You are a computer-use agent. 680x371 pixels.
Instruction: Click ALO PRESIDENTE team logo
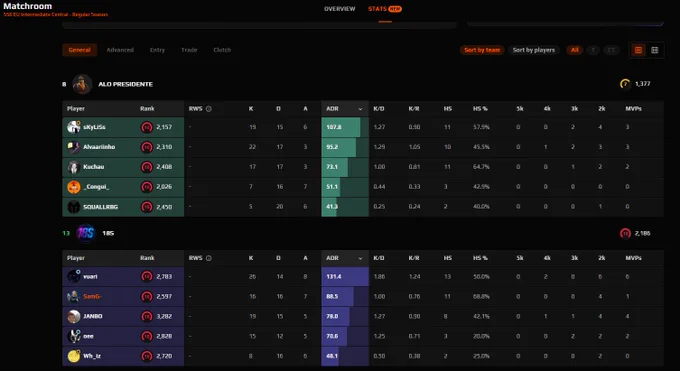coord(82,84)
